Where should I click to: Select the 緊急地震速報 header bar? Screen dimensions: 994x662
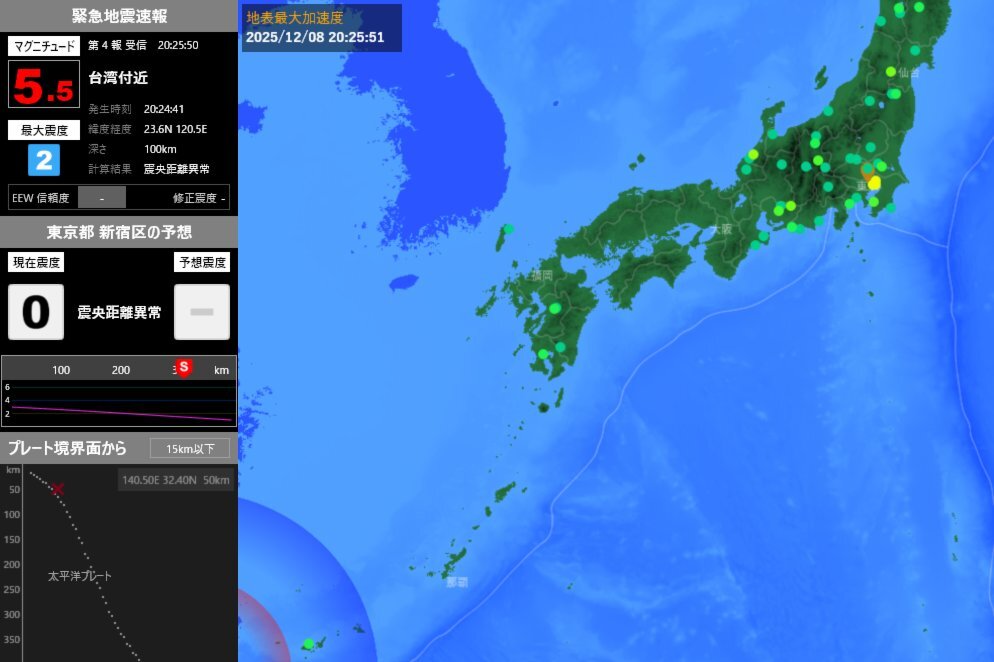[119, 15]
